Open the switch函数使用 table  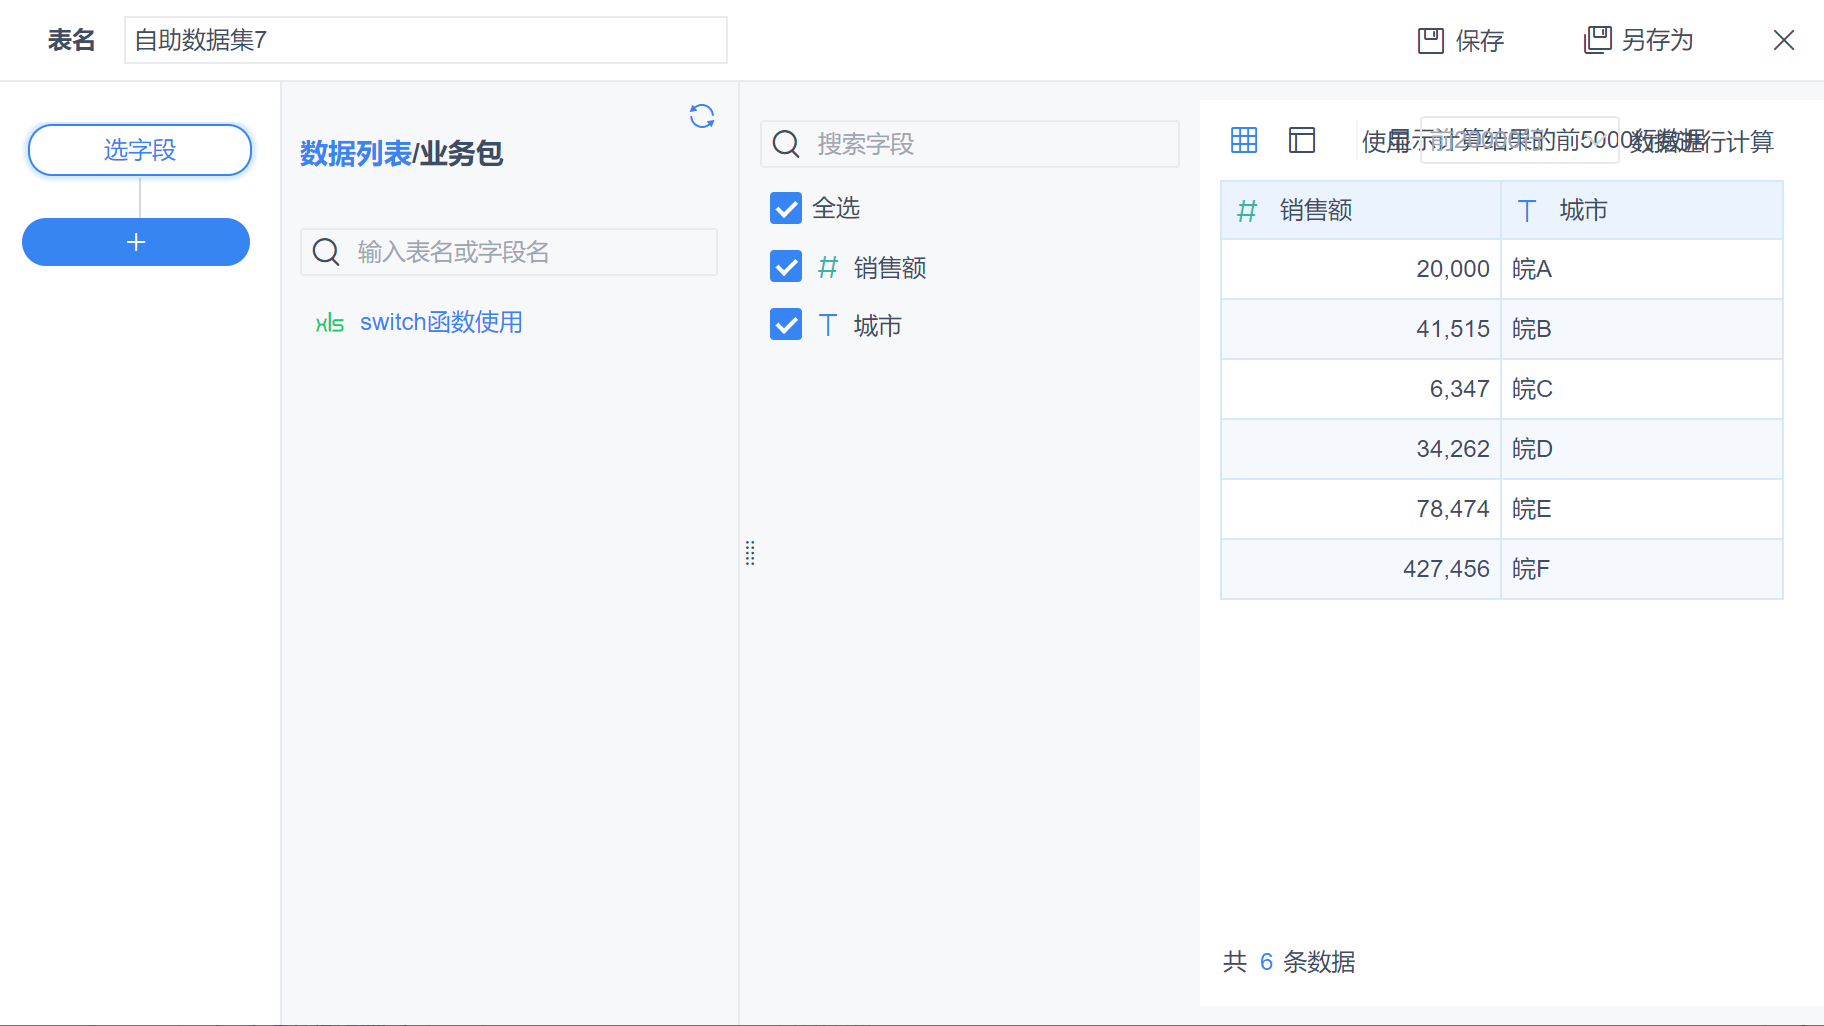pyautogui.click(x=441, y=323)
